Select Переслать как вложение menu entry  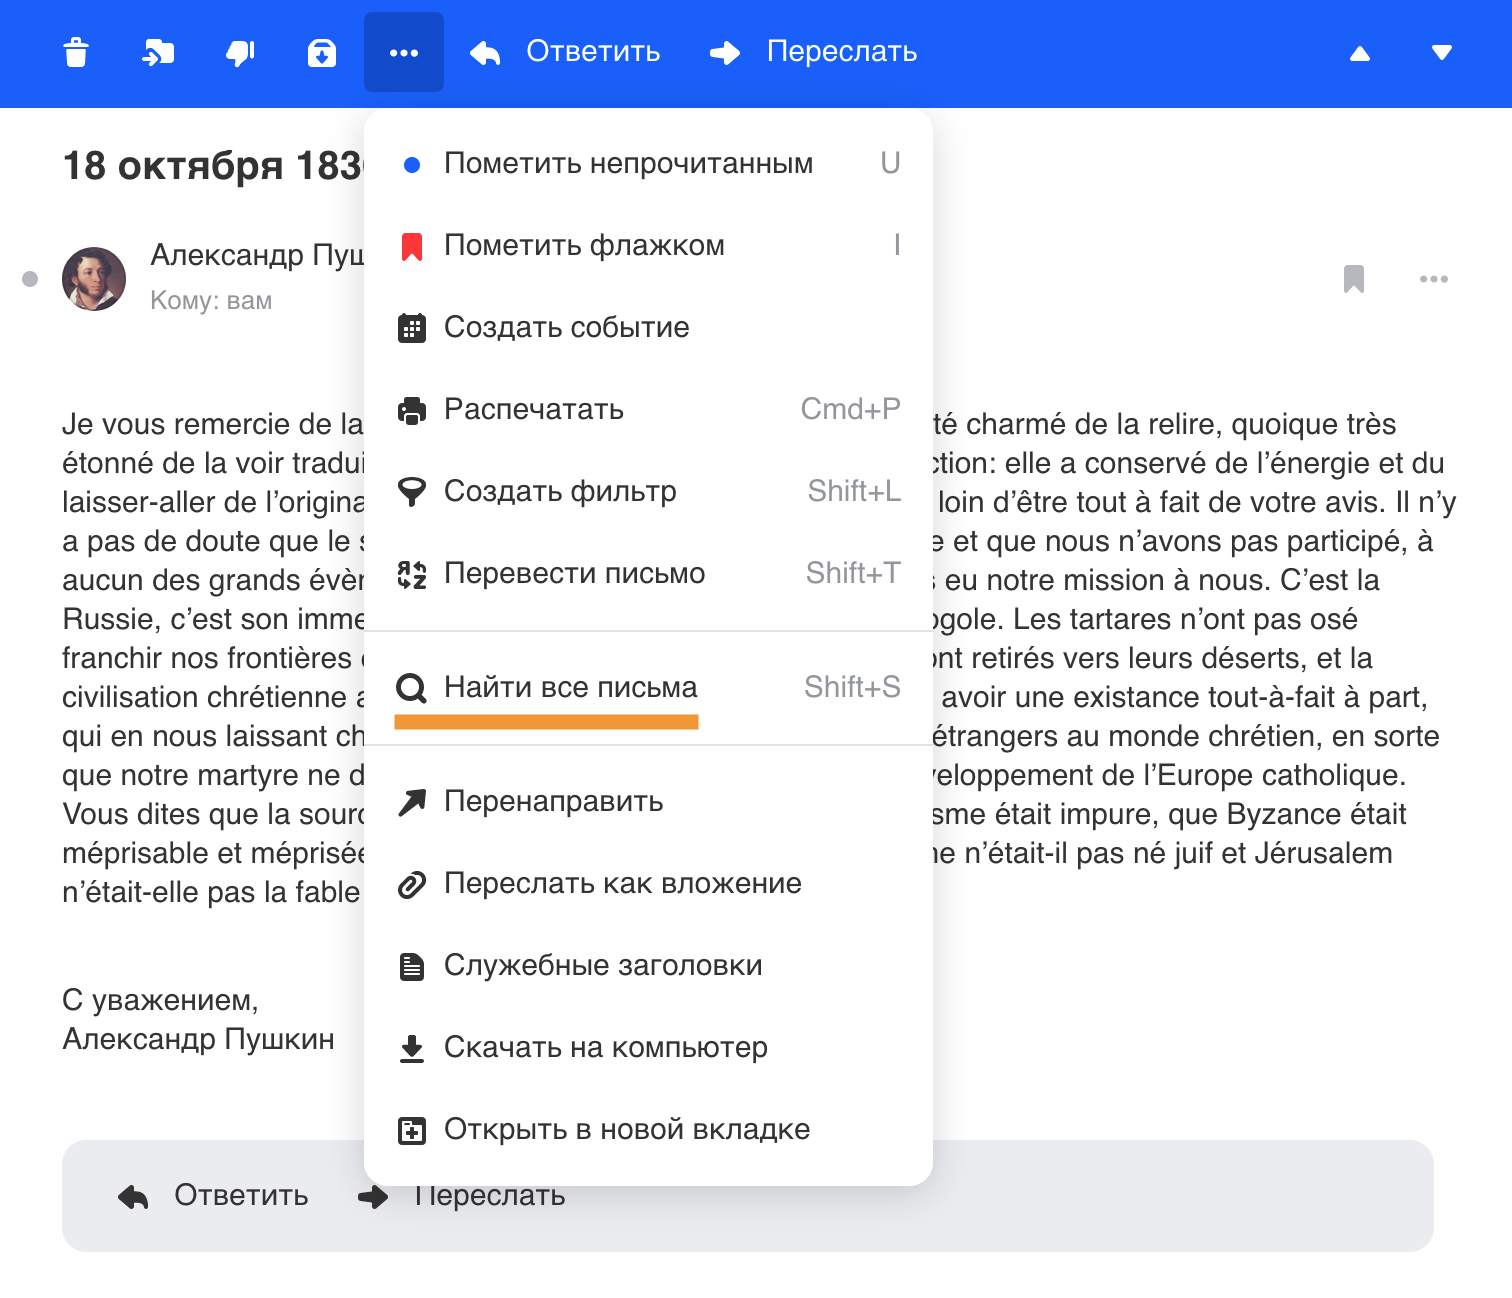click(x=648, y=883)
